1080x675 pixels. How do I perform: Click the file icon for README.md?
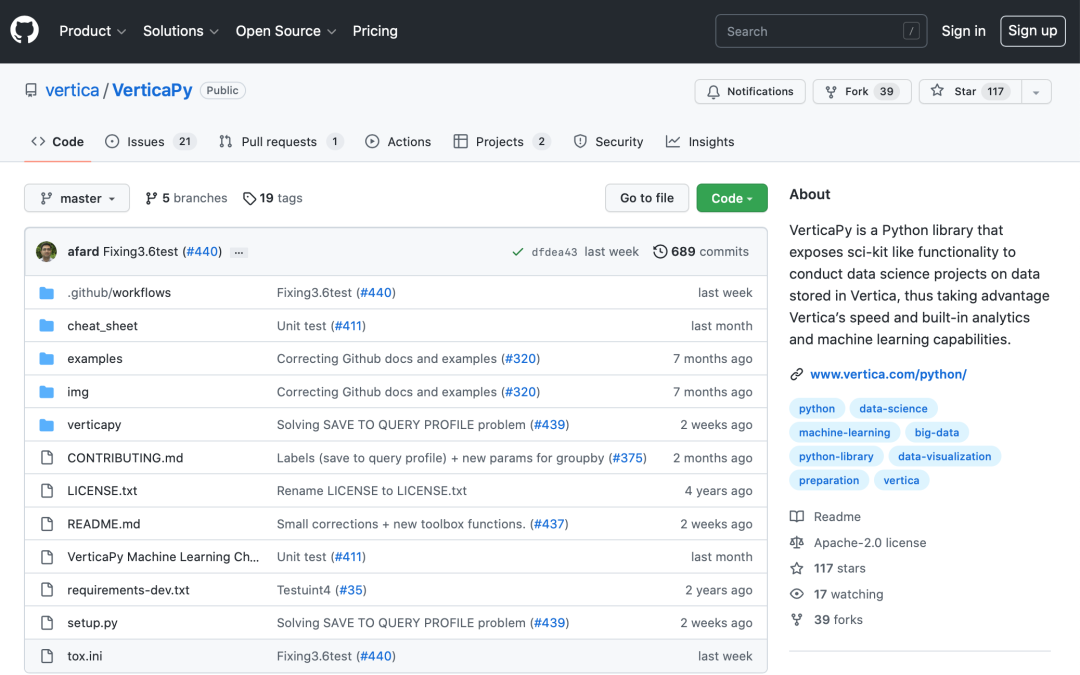[47, 524]
